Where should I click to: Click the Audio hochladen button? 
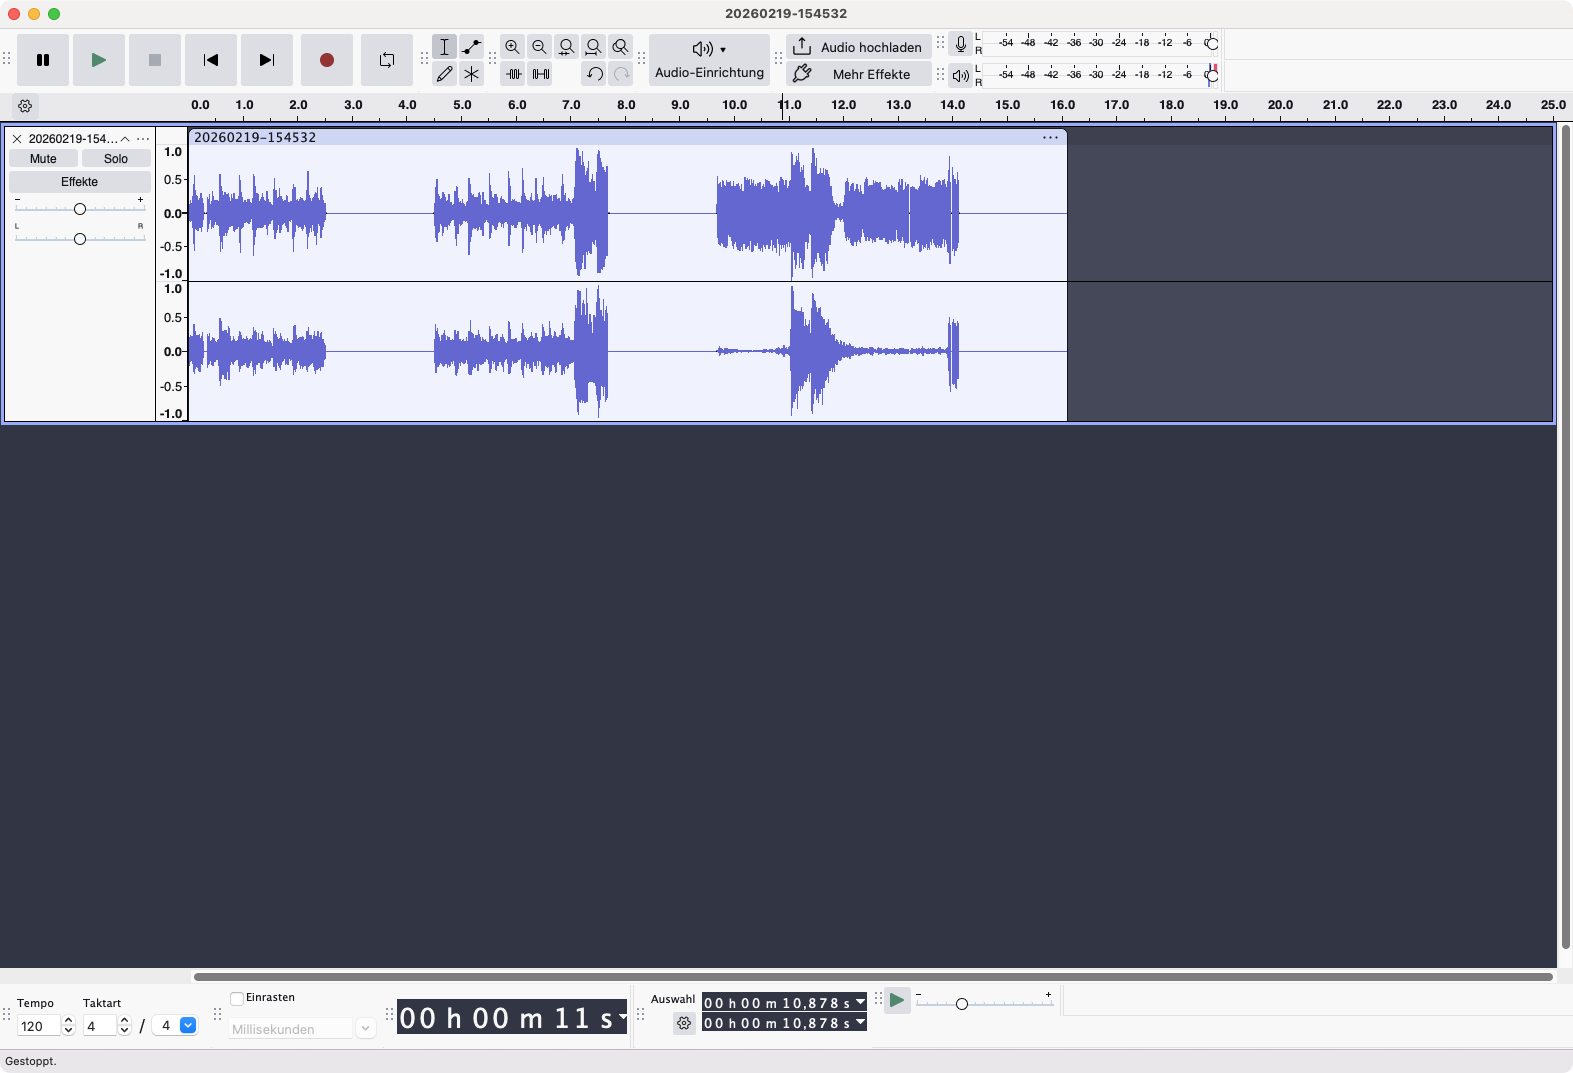(858, 47)
